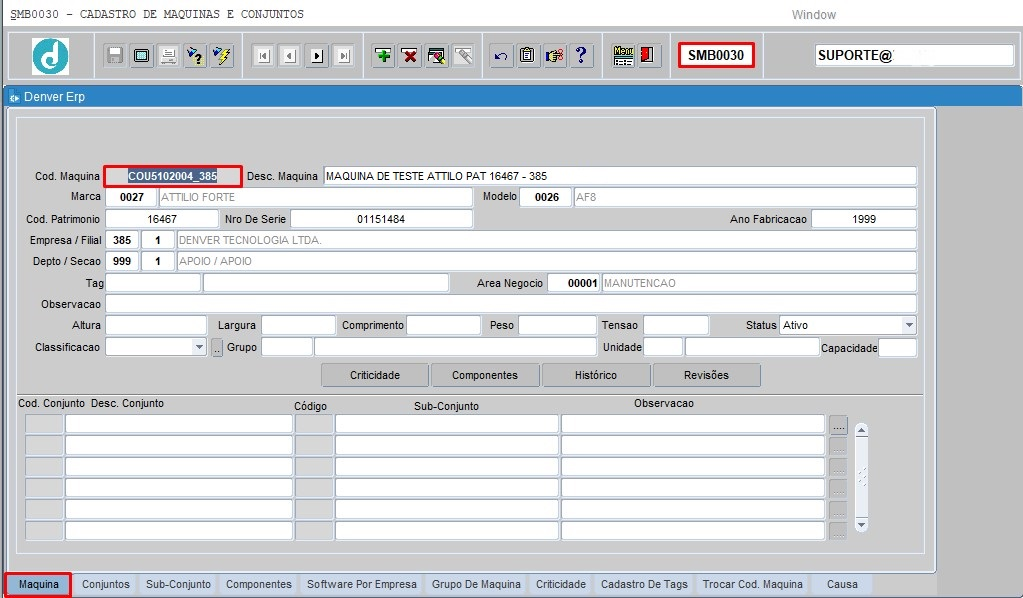
Task: Select the Grupo De Maquina tab
Action: (476, 584)
